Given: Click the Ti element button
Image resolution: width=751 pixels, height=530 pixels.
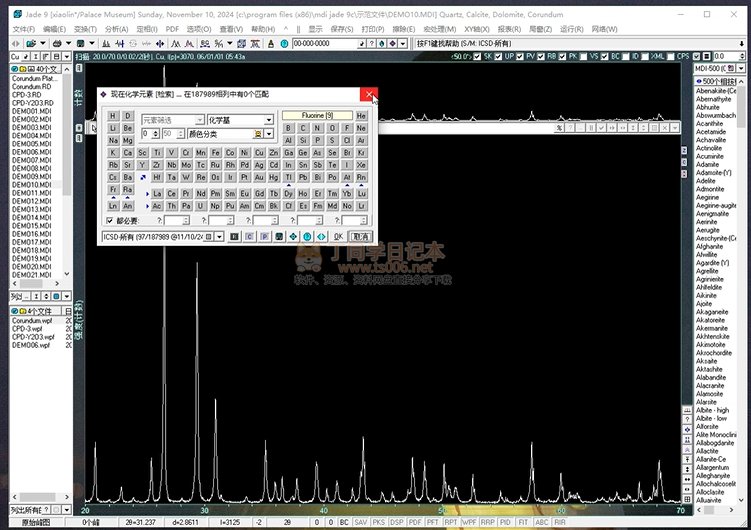Looking at the screenshot, I should coord(156,153).
